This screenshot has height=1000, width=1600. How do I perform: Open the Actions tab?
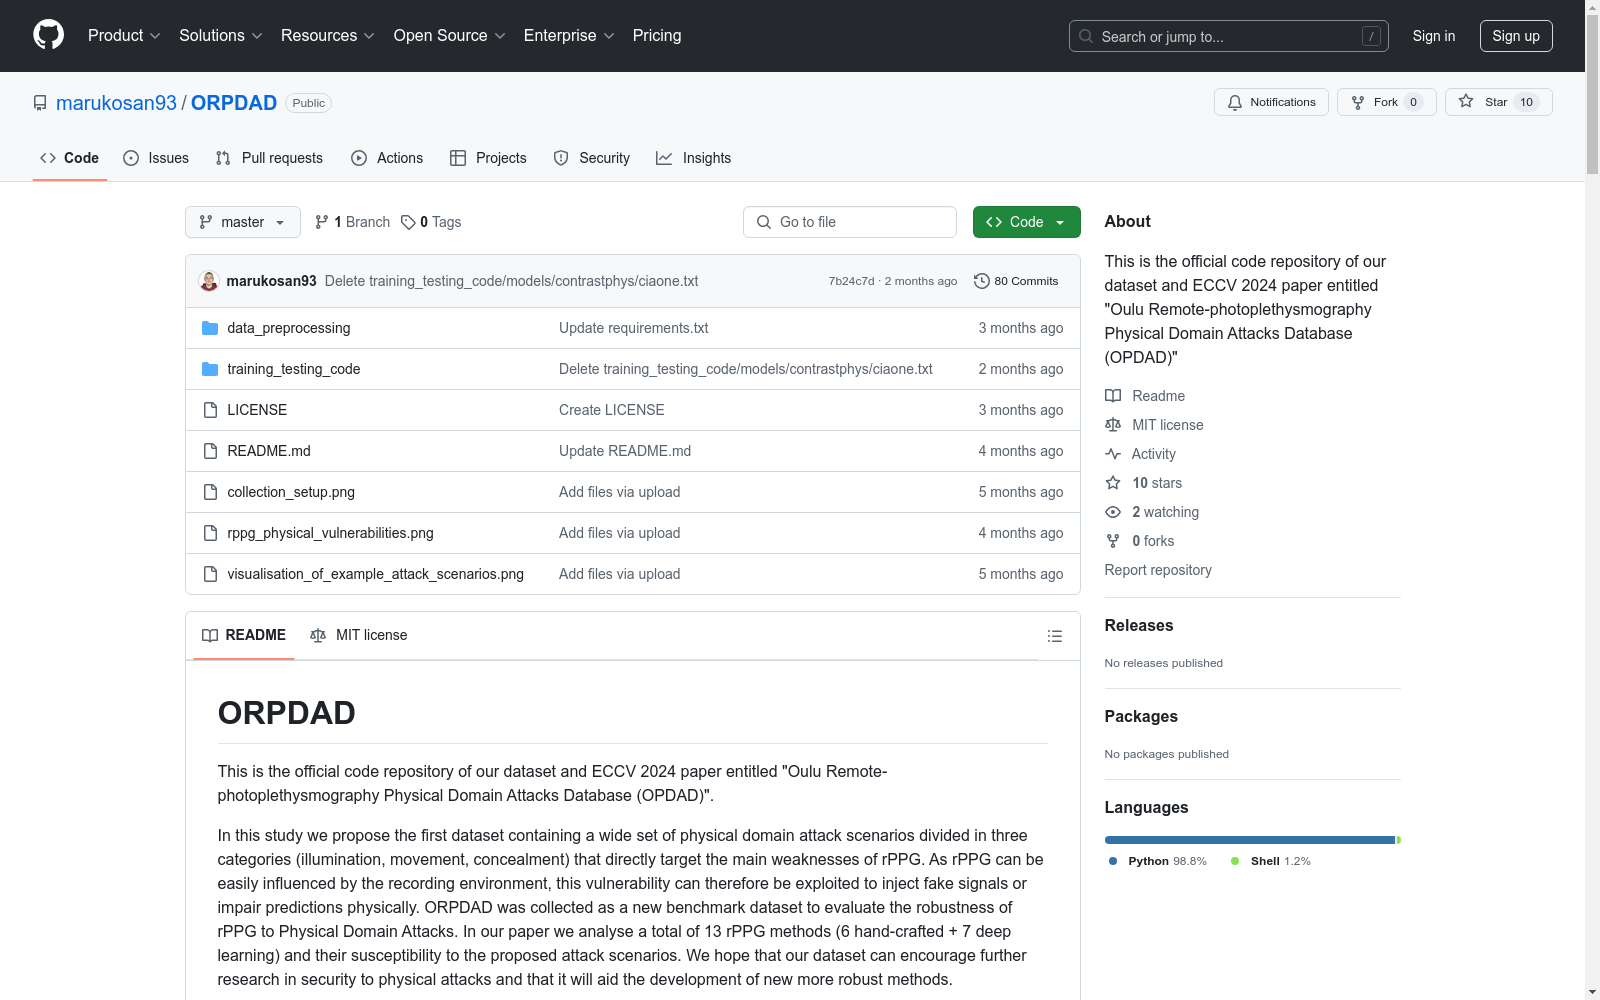point(387,158)
